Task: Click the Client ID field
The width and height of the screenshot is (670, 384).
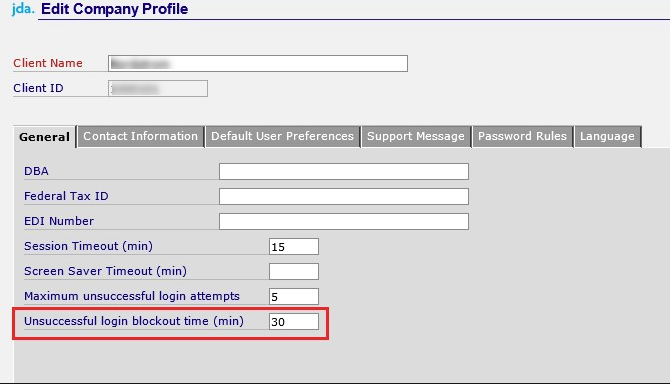Action: (158, 88)
